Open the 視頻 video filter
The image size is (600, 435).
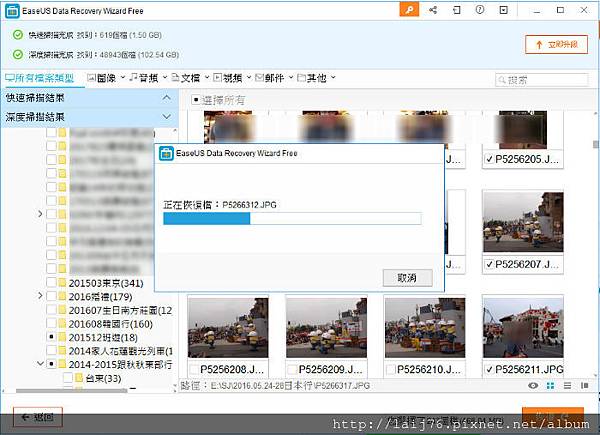coord(228,78)
